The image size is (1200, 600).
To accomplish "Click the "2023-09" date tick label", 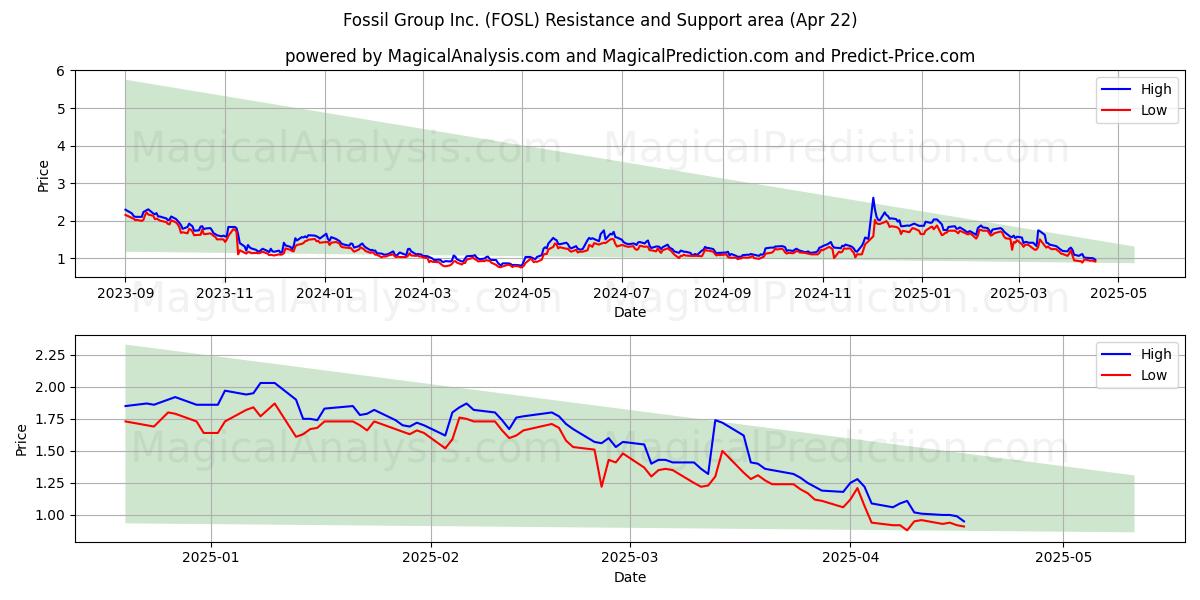I will [125, 293].
